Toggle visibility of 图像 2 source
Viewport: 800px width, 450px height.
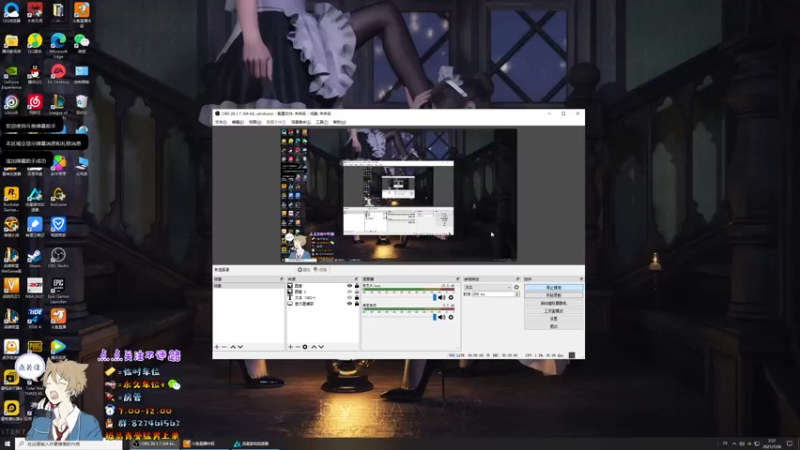(349, 292)
